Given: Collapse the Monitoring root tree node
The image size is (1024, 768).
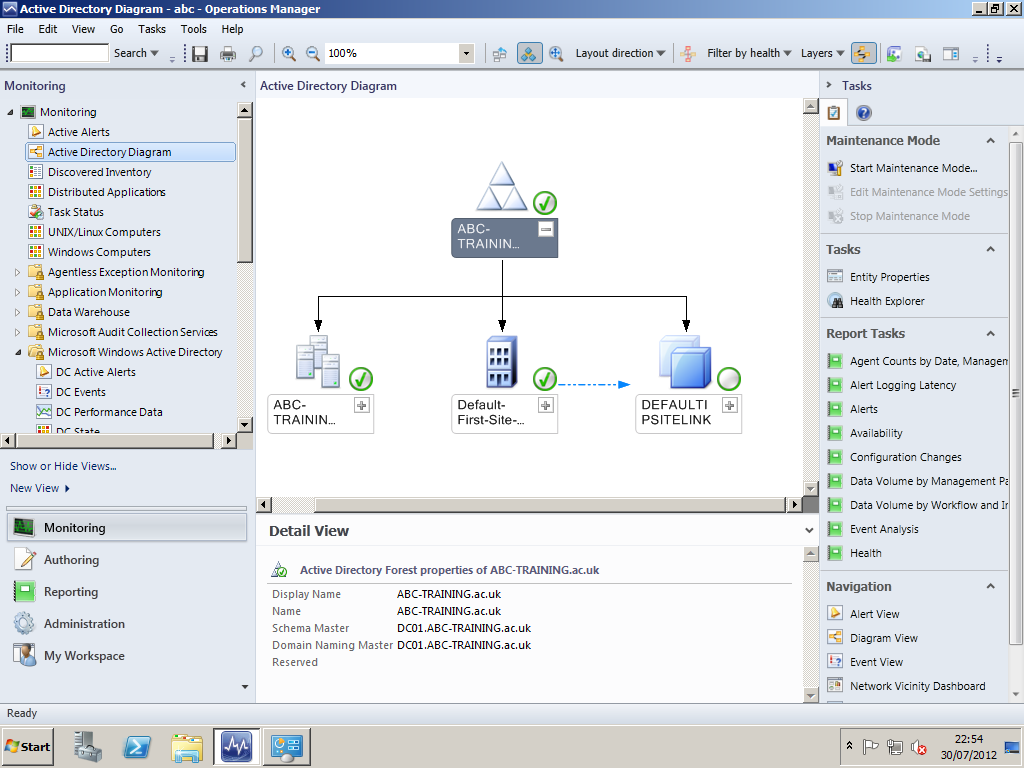Looking at the screenshot, I should click(10, 112).
